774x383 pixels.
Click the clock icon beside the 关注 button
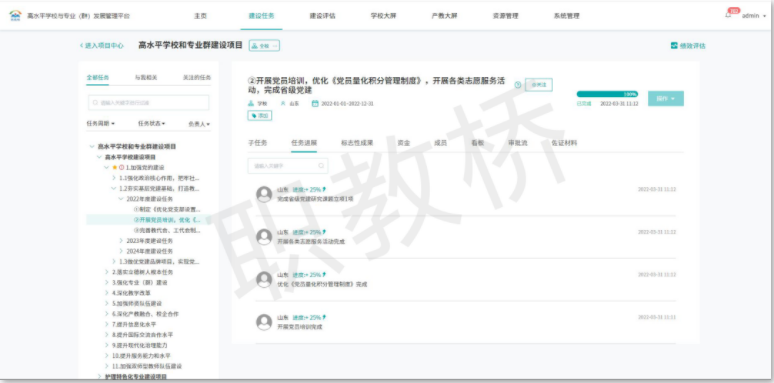click(518, 85)
